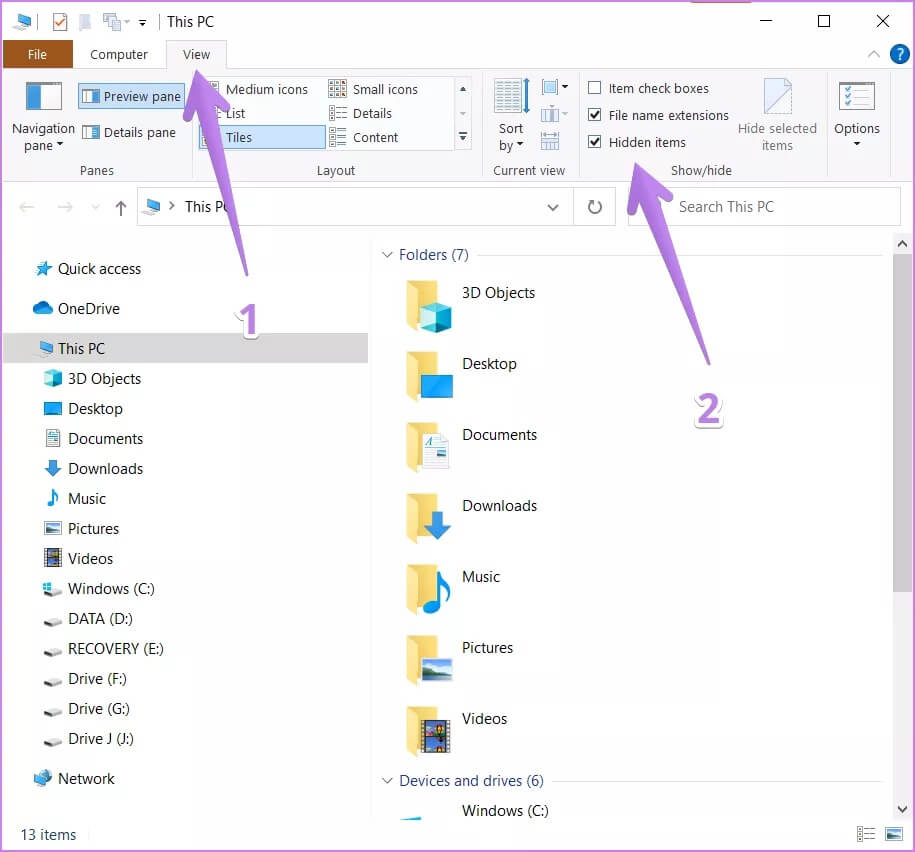Collapse the ribbon with the chevron
The height and width of the screenshot is (852, 915).
click(x=873, y=54)
